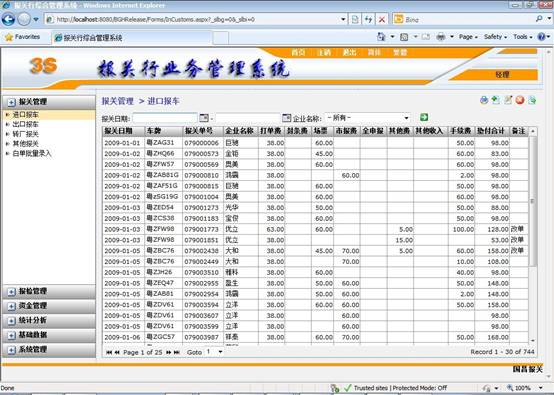Click the Home icon in command bar
The height and width of the screenshot is (395, 554).
click(381, 36)
